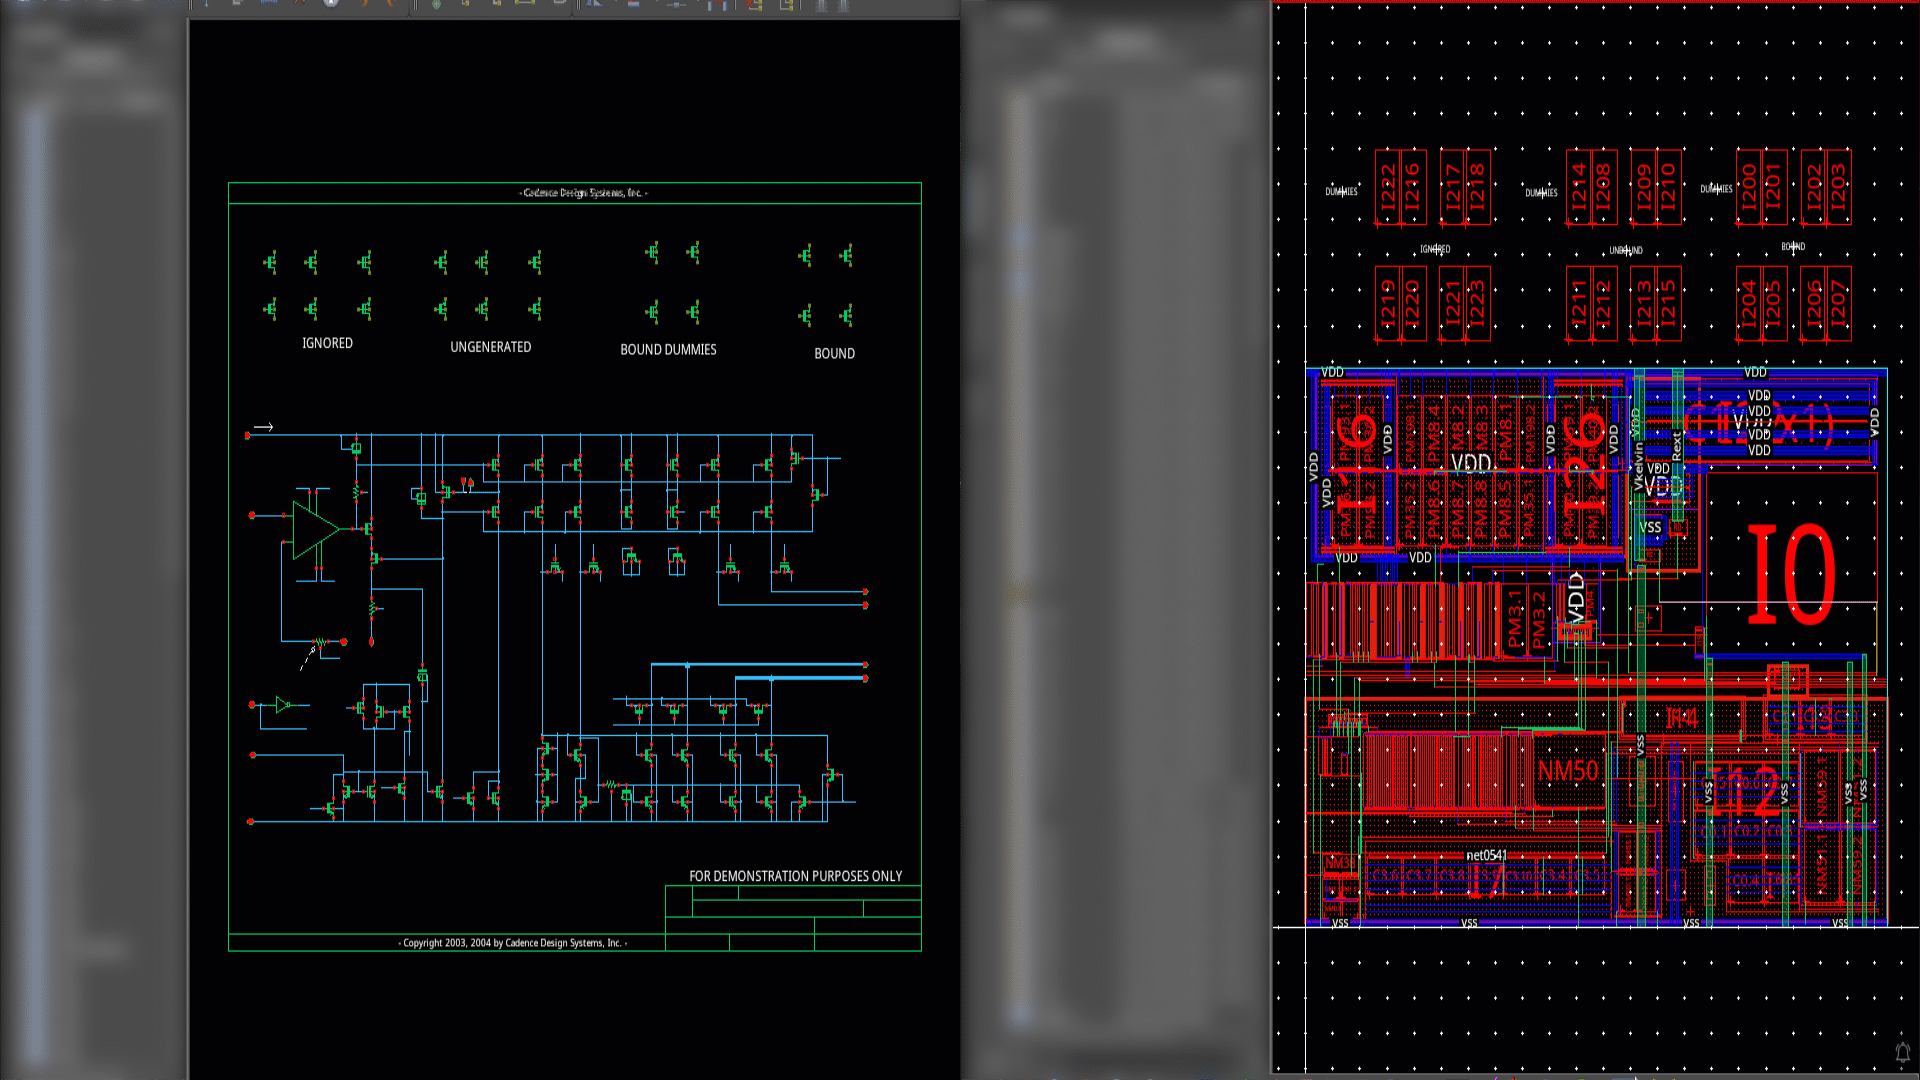Click the BOUND DUMMIES label in schematic

tap(668, 350)
